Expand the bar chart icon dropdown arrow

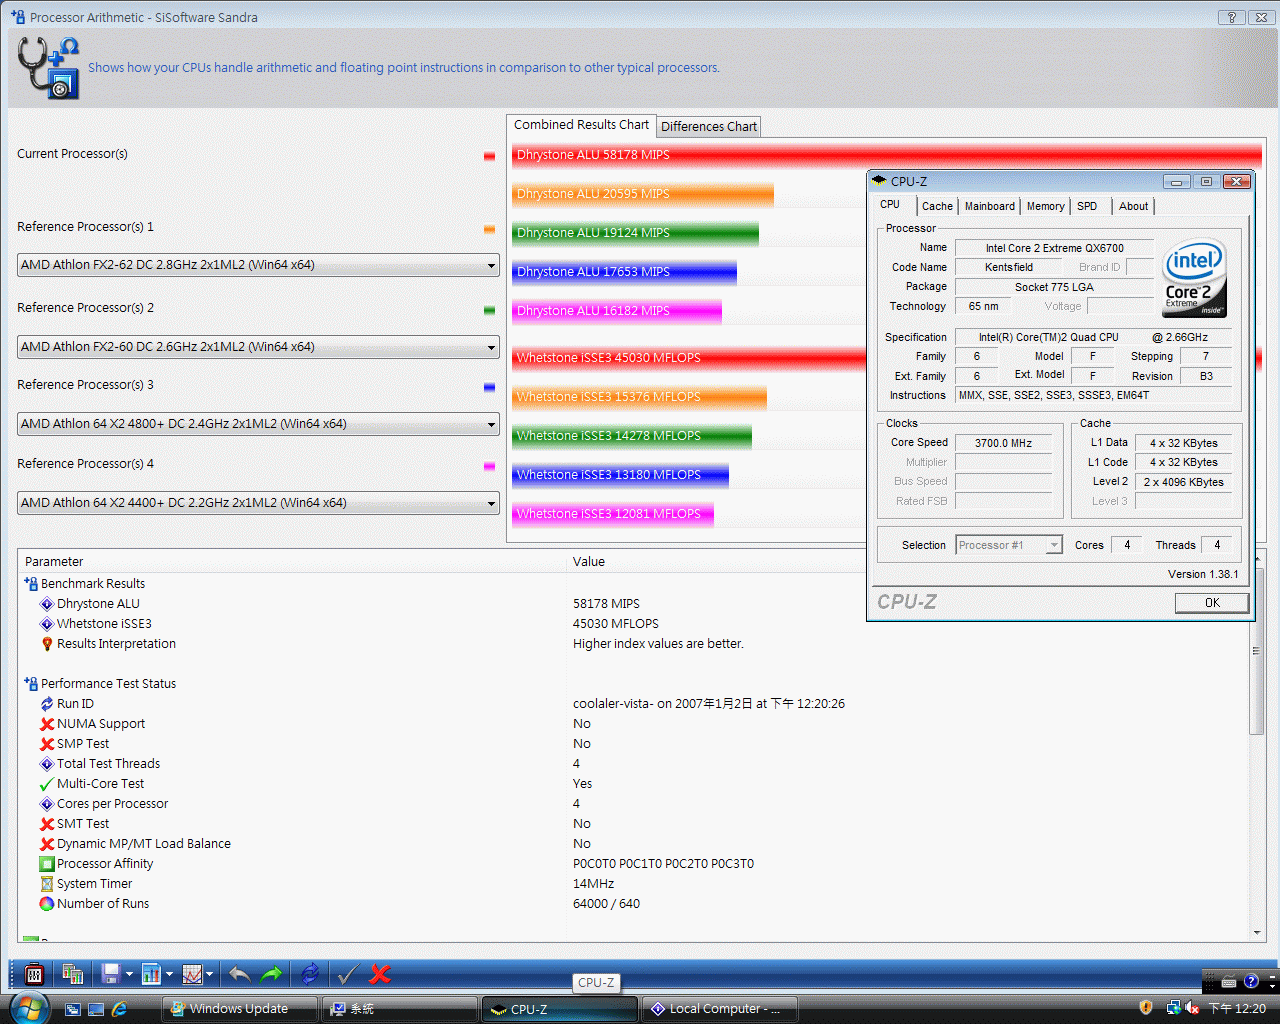click(x=169, y=974)
